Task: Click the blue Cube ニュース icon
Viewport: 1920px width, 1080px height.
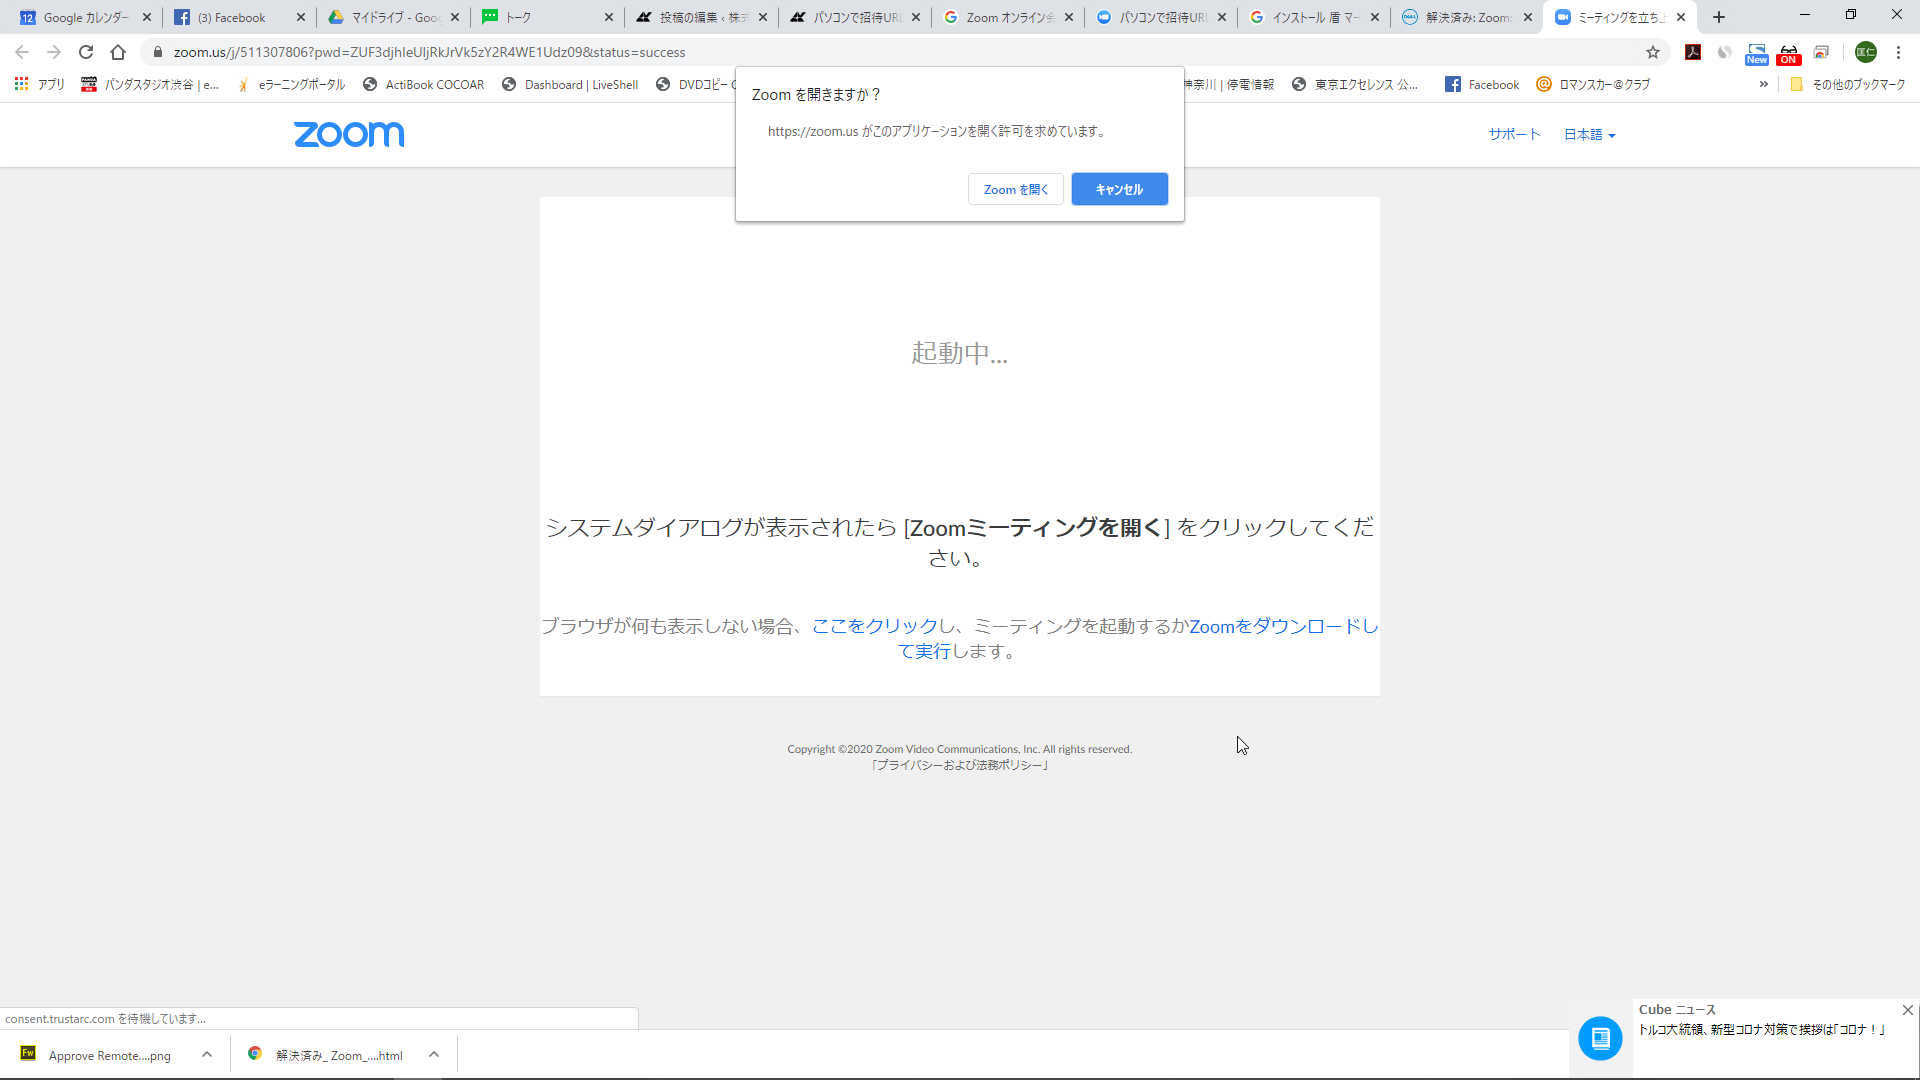Action: click(1600, 1038)
